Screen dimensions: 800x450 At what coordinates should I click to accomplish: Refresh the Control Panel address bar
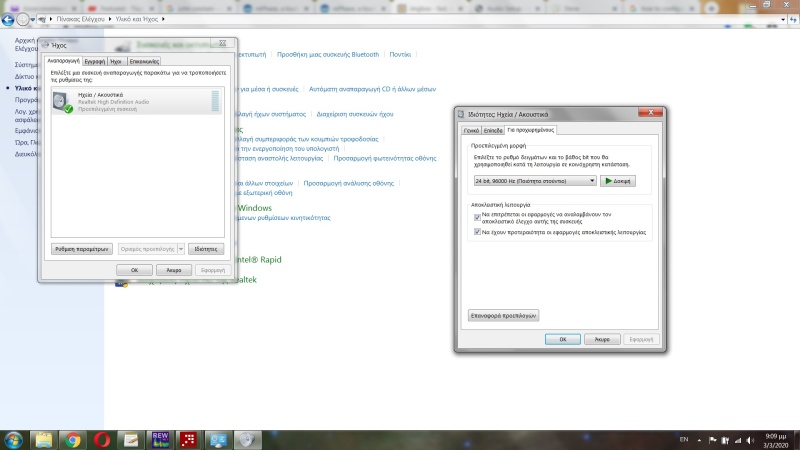pos(793,19)
